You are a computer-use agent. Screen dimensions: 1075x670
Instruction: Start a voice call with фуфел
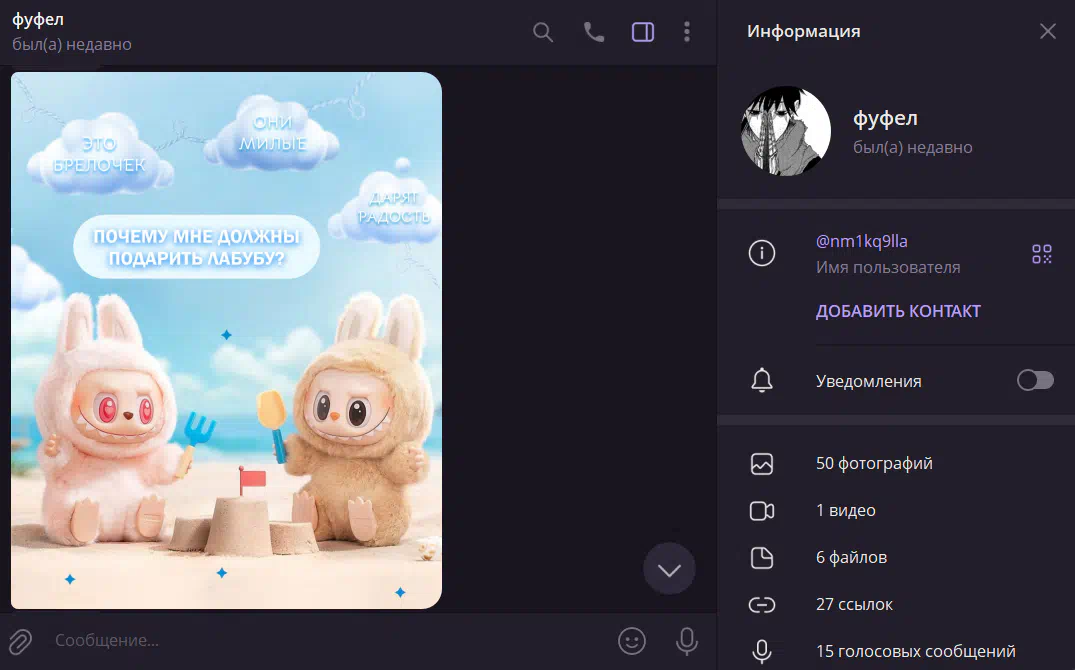pyautogui.click(x=594, y=32)
